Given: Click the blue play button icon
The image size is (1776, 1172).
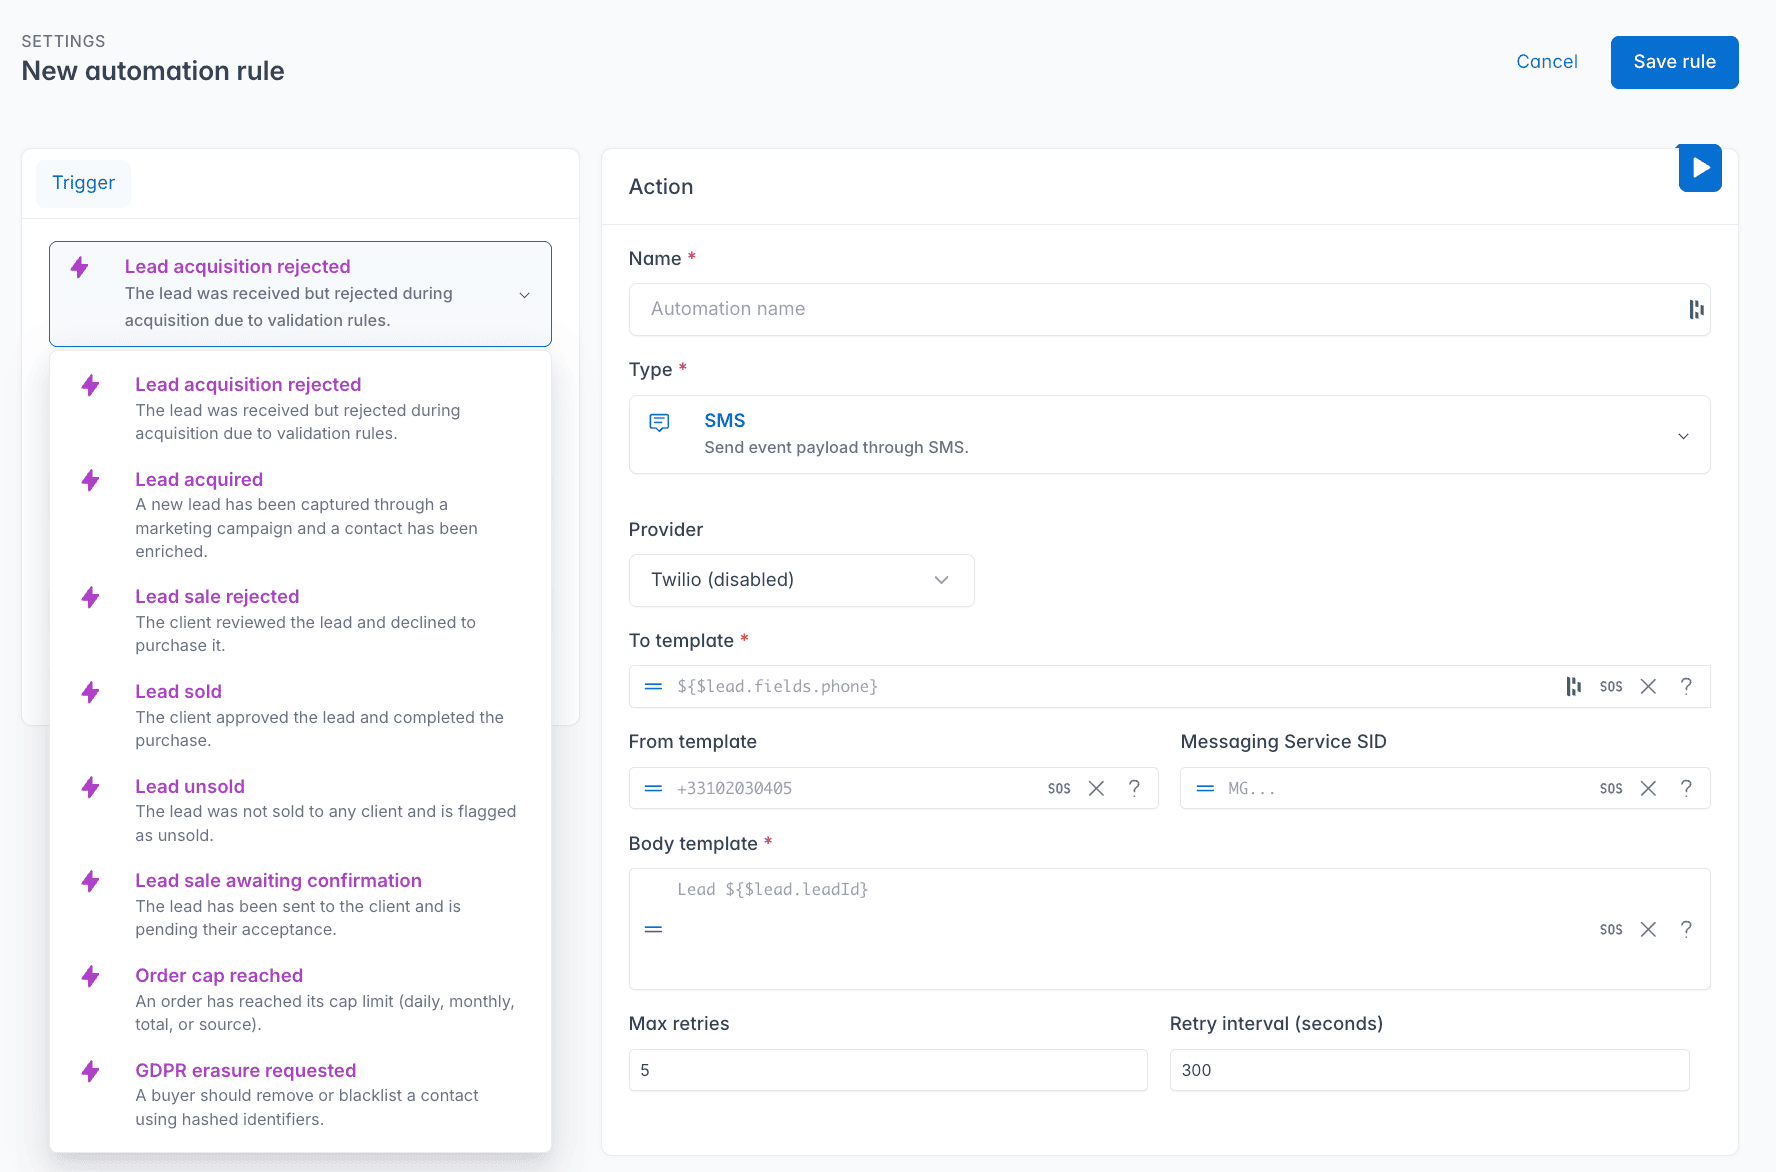Looking at the screenshot, I should tap(1700, 168).
